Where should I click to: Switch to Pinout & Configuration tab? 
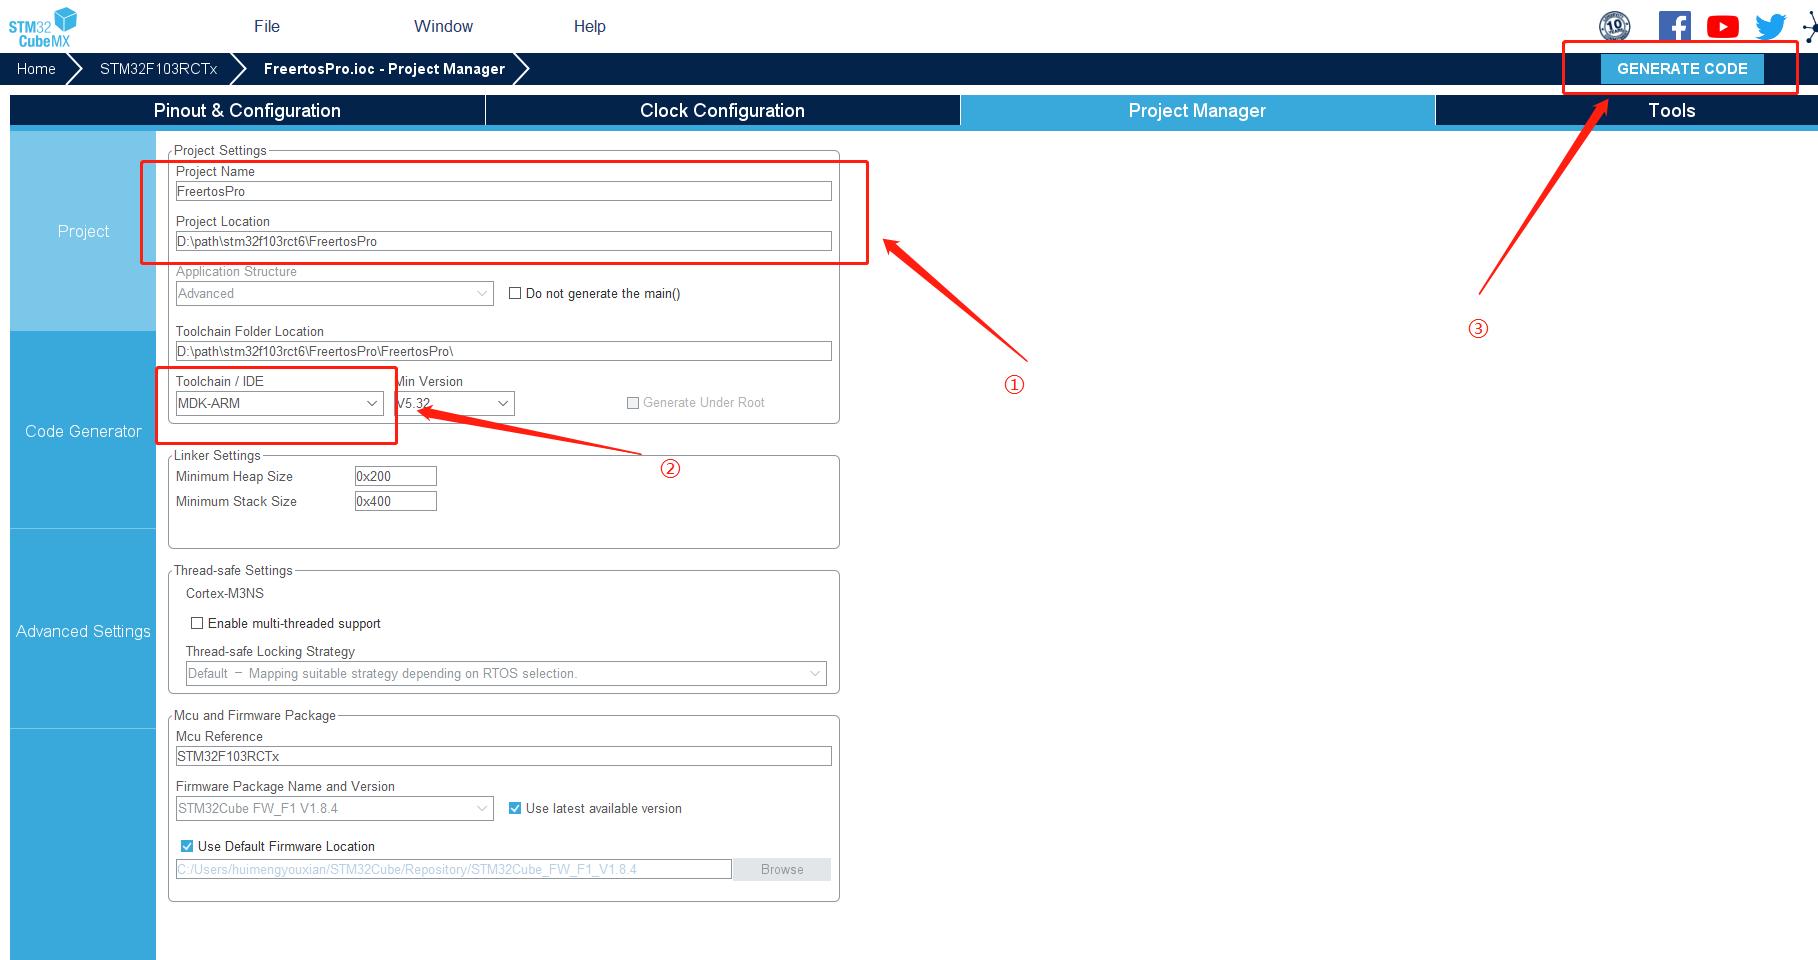pos(247,110)
